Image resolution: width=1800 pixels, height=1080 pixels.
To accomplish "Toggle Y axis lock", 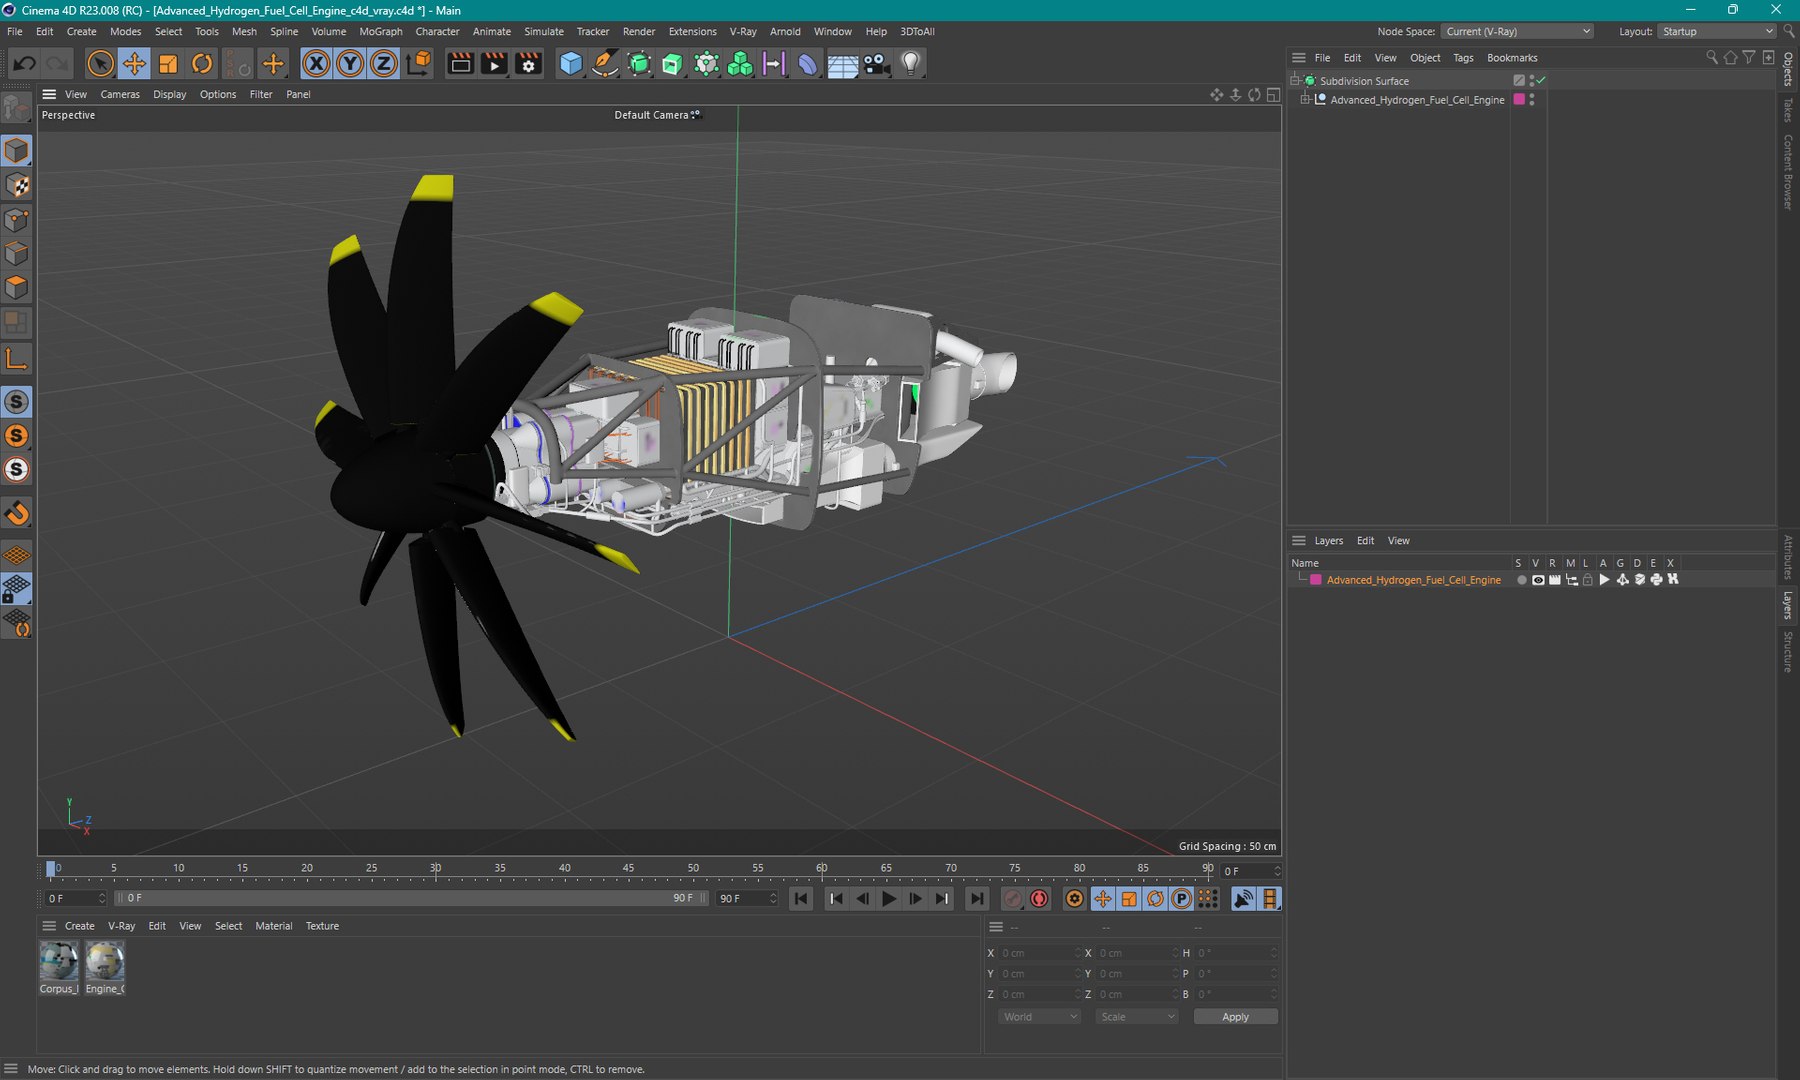I will point(350,64).
